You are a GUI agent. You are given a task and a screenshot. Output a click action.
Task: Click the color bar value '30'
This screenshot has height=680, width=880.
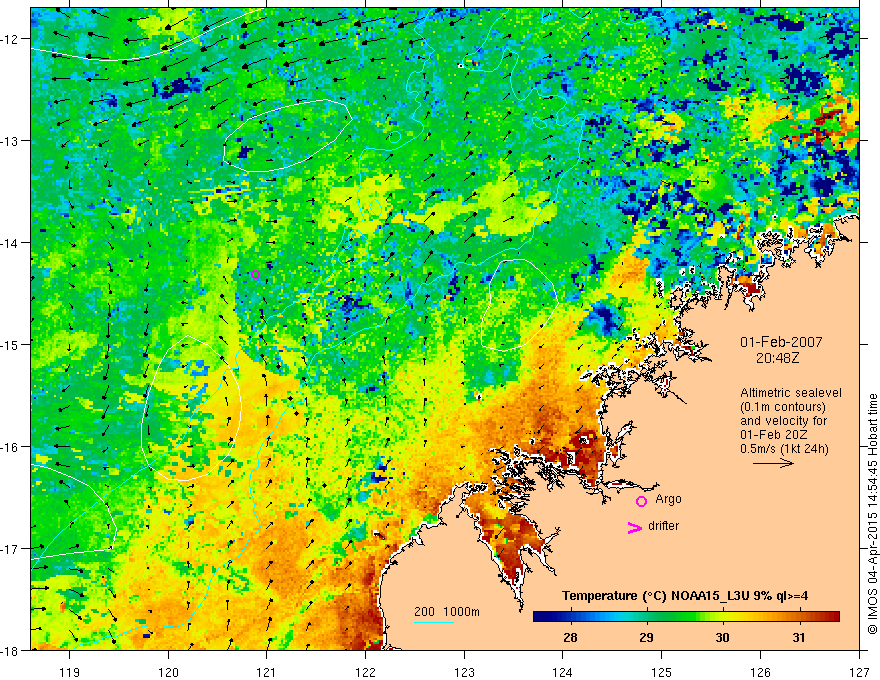pyautogui.click(x=722, y=638)
